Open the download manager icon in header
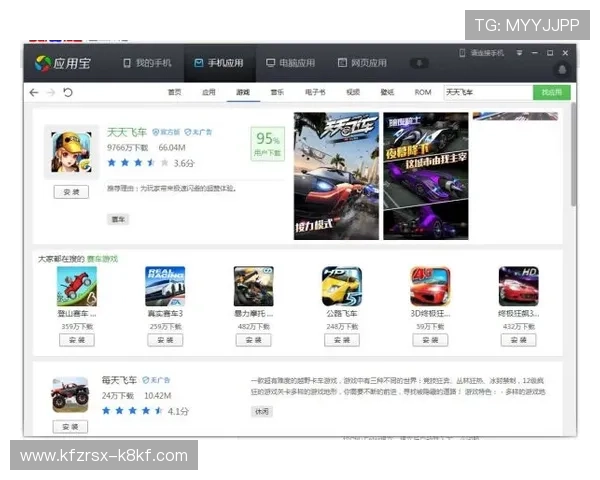This screenshot has width=600, height=480. point(419,63)
